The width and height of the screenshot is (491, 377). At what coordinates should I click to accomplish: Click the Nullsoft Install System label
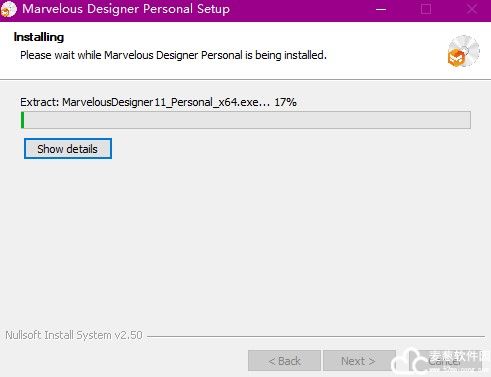click(x=74, y=335)
